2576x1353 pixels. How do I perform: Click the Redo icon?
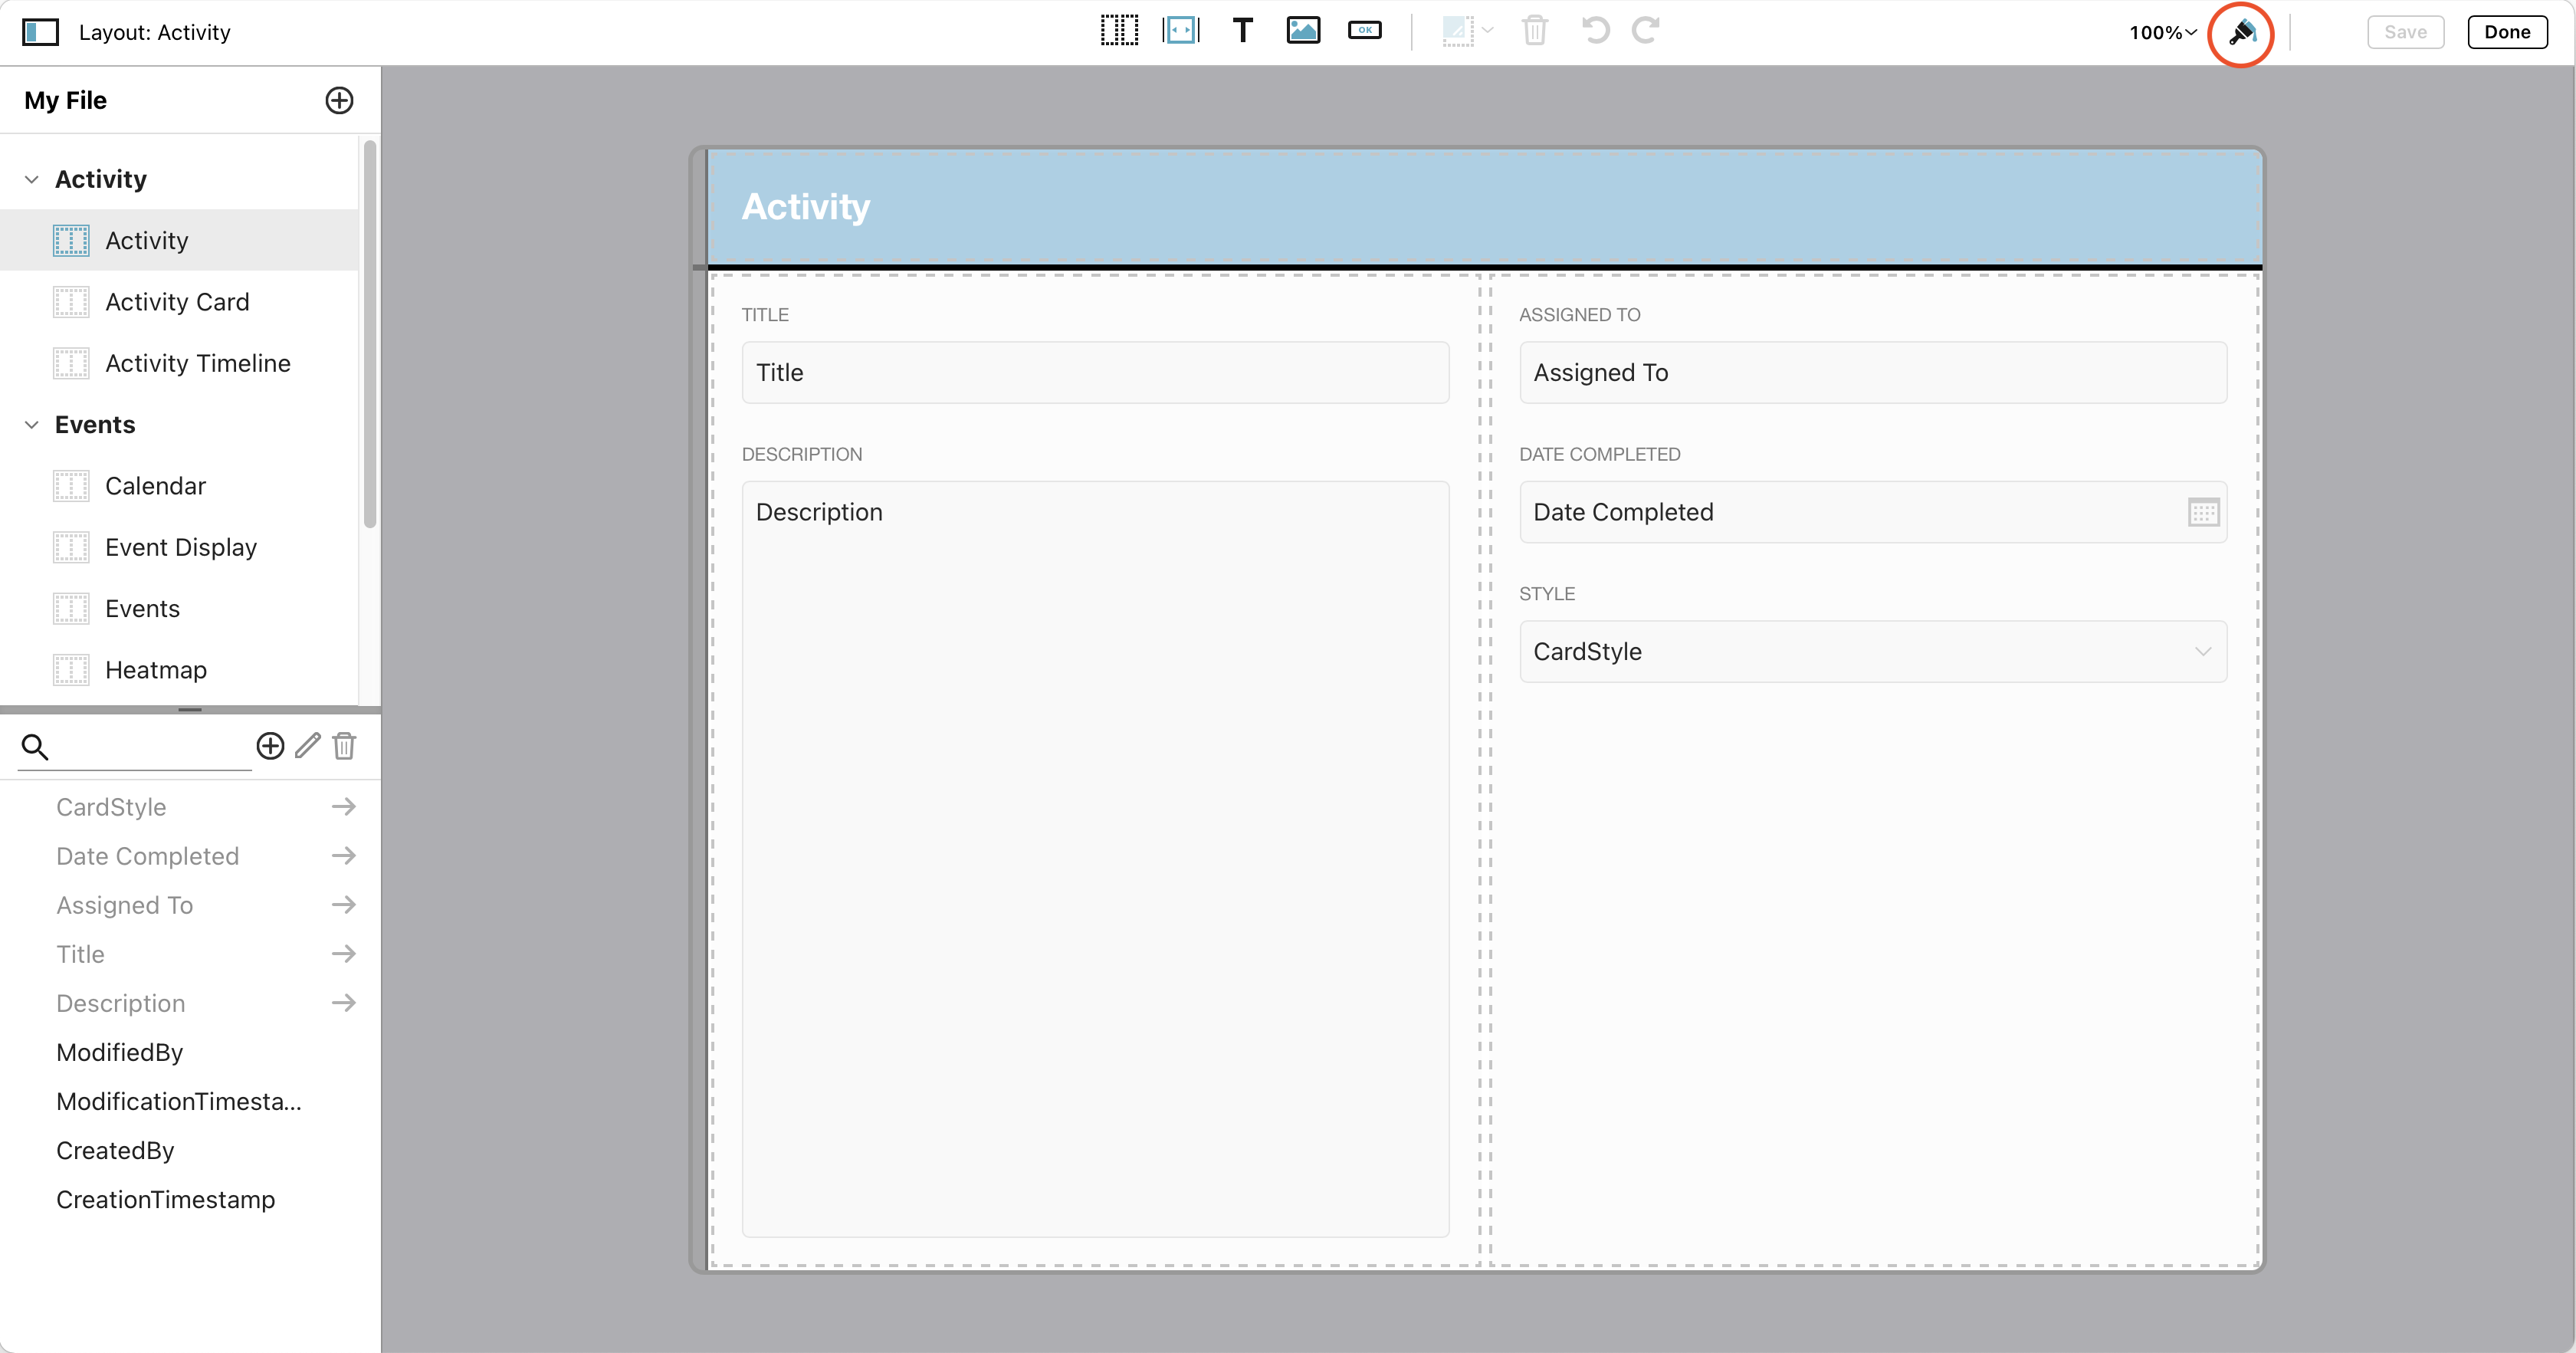coord(1645,31)
